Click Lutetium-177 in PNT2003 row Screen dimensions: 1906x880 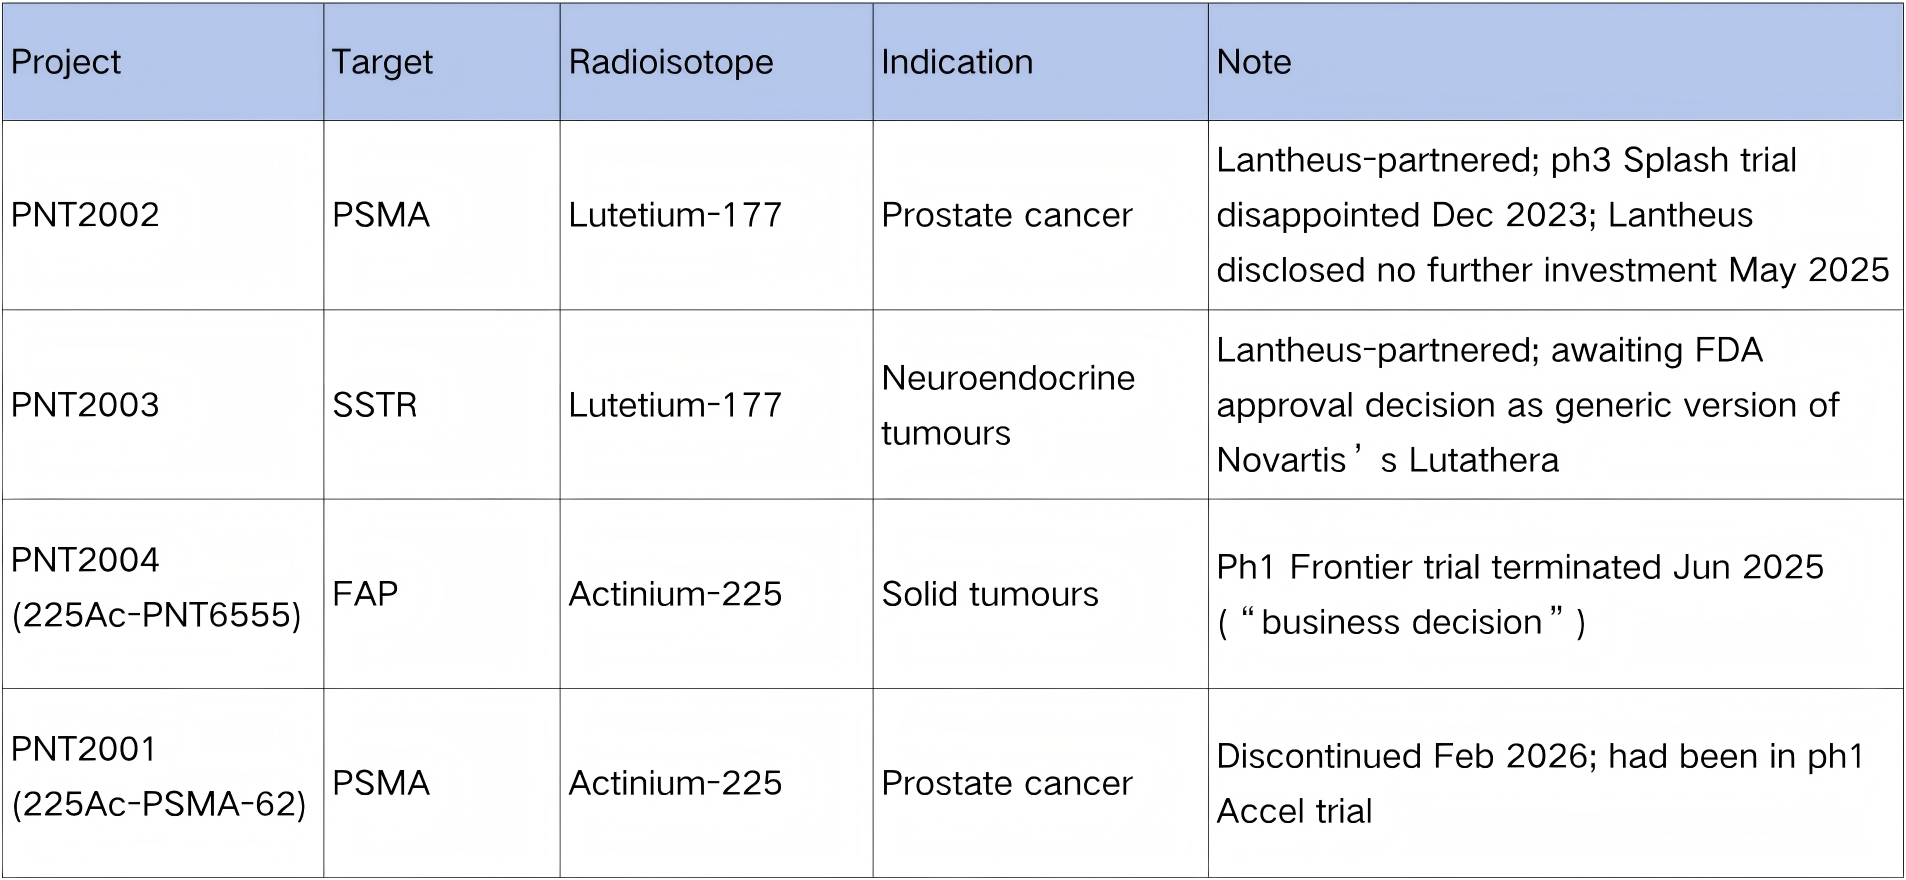[x=675, y=405]
